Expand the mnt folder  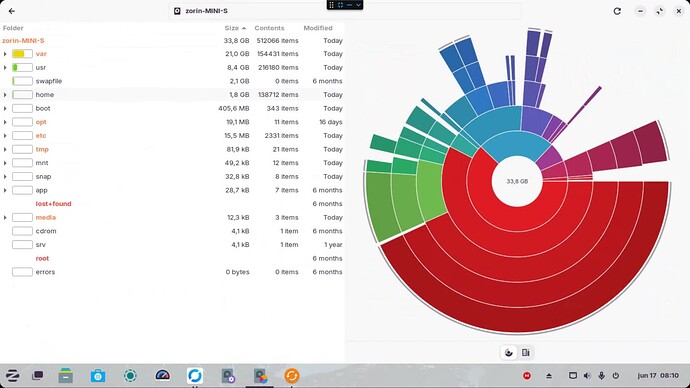(x=5, y=163)
